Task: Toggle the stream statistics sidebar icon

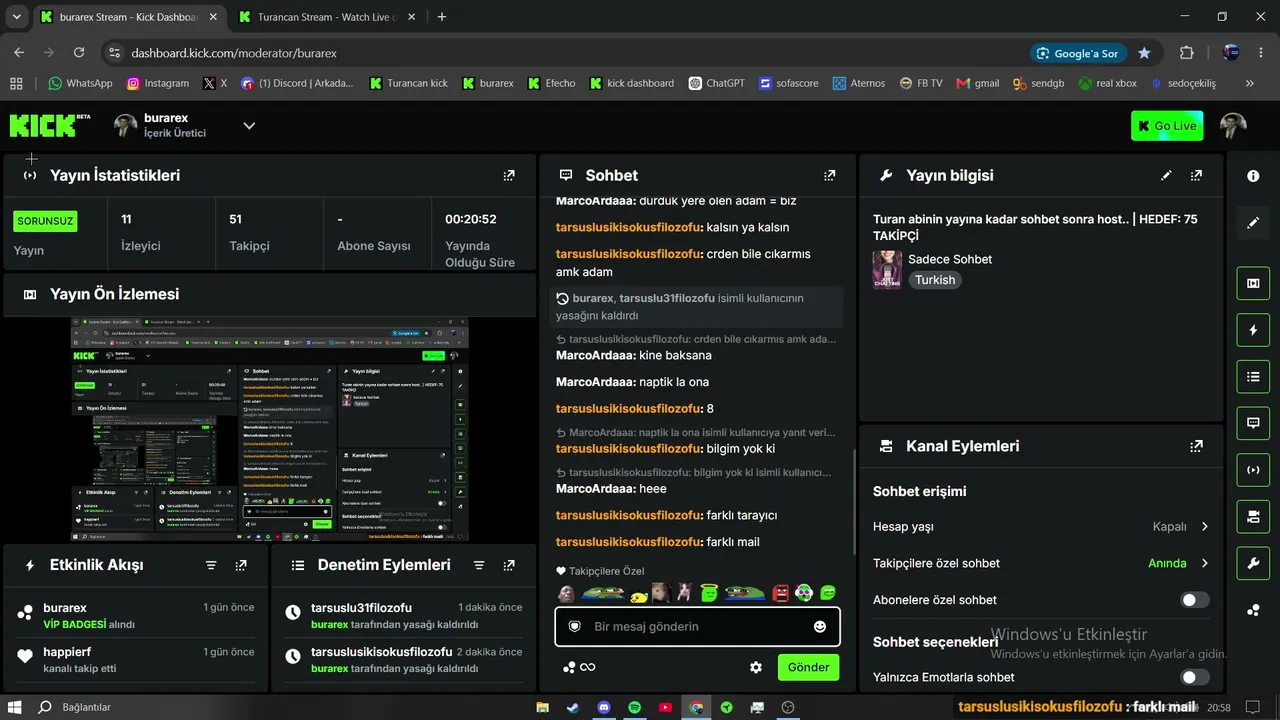Action: click(x=1253, y=470)
